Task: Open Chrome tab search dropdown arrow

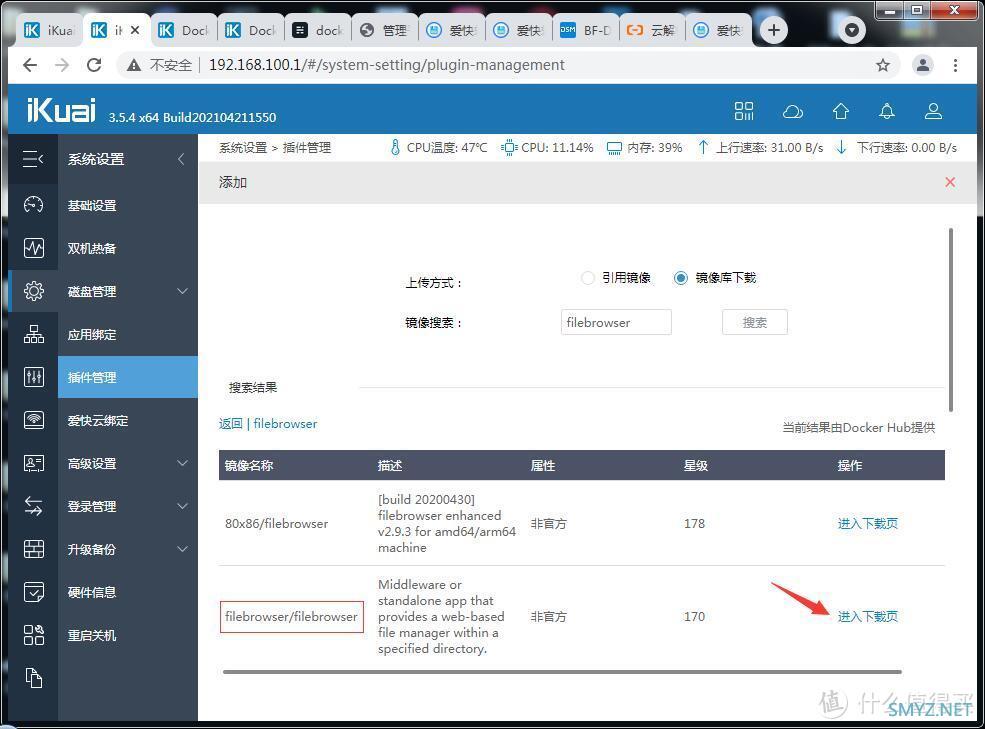Action: coord(852,30)
